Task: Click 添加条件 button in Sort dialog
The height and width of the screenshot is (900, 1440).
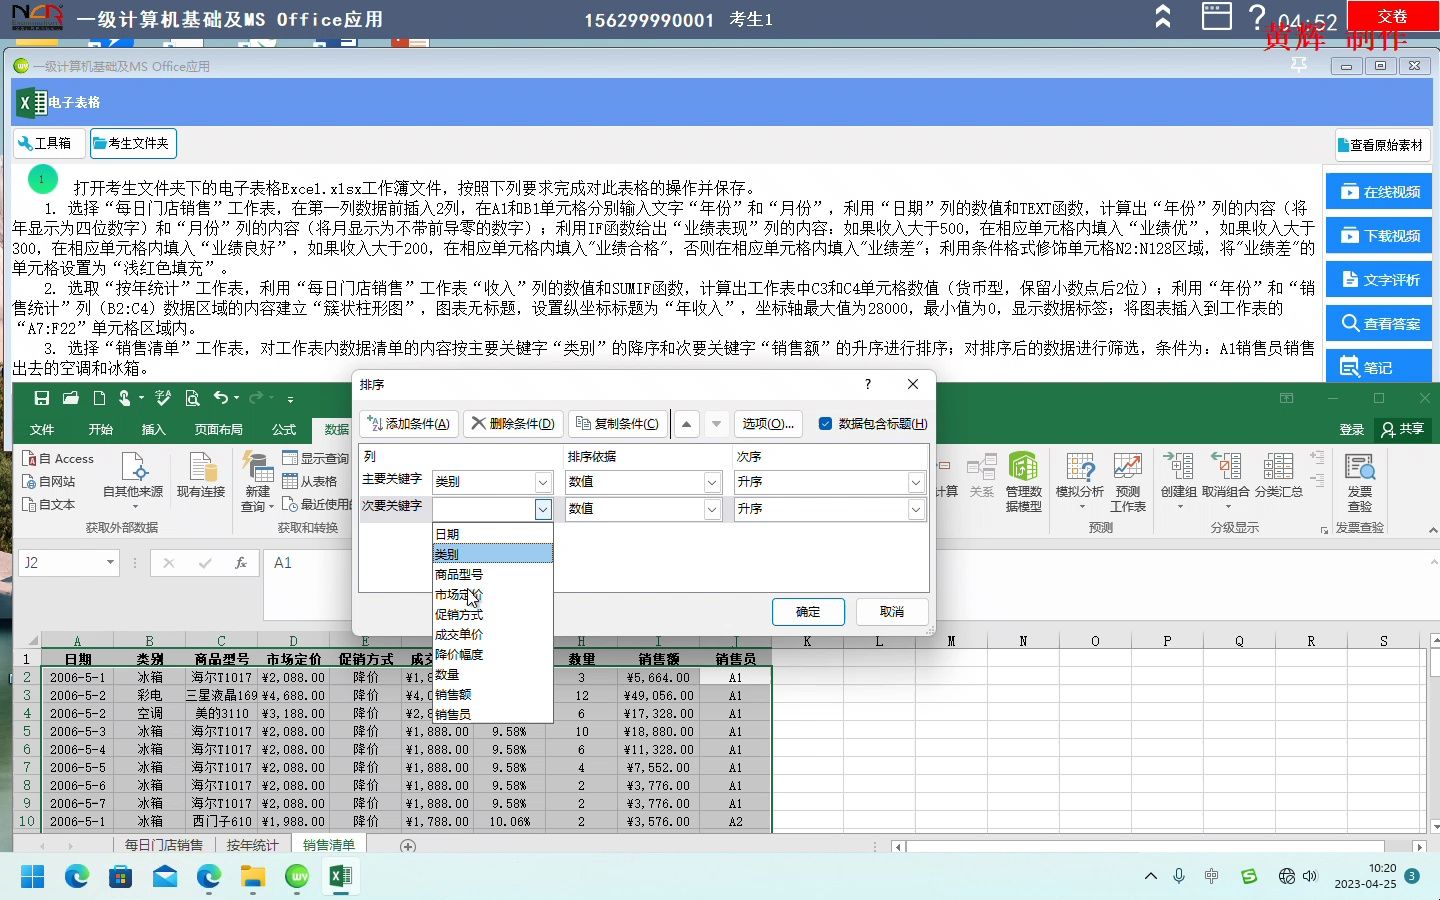Action: pyautogui.click(x=409, y=424)
